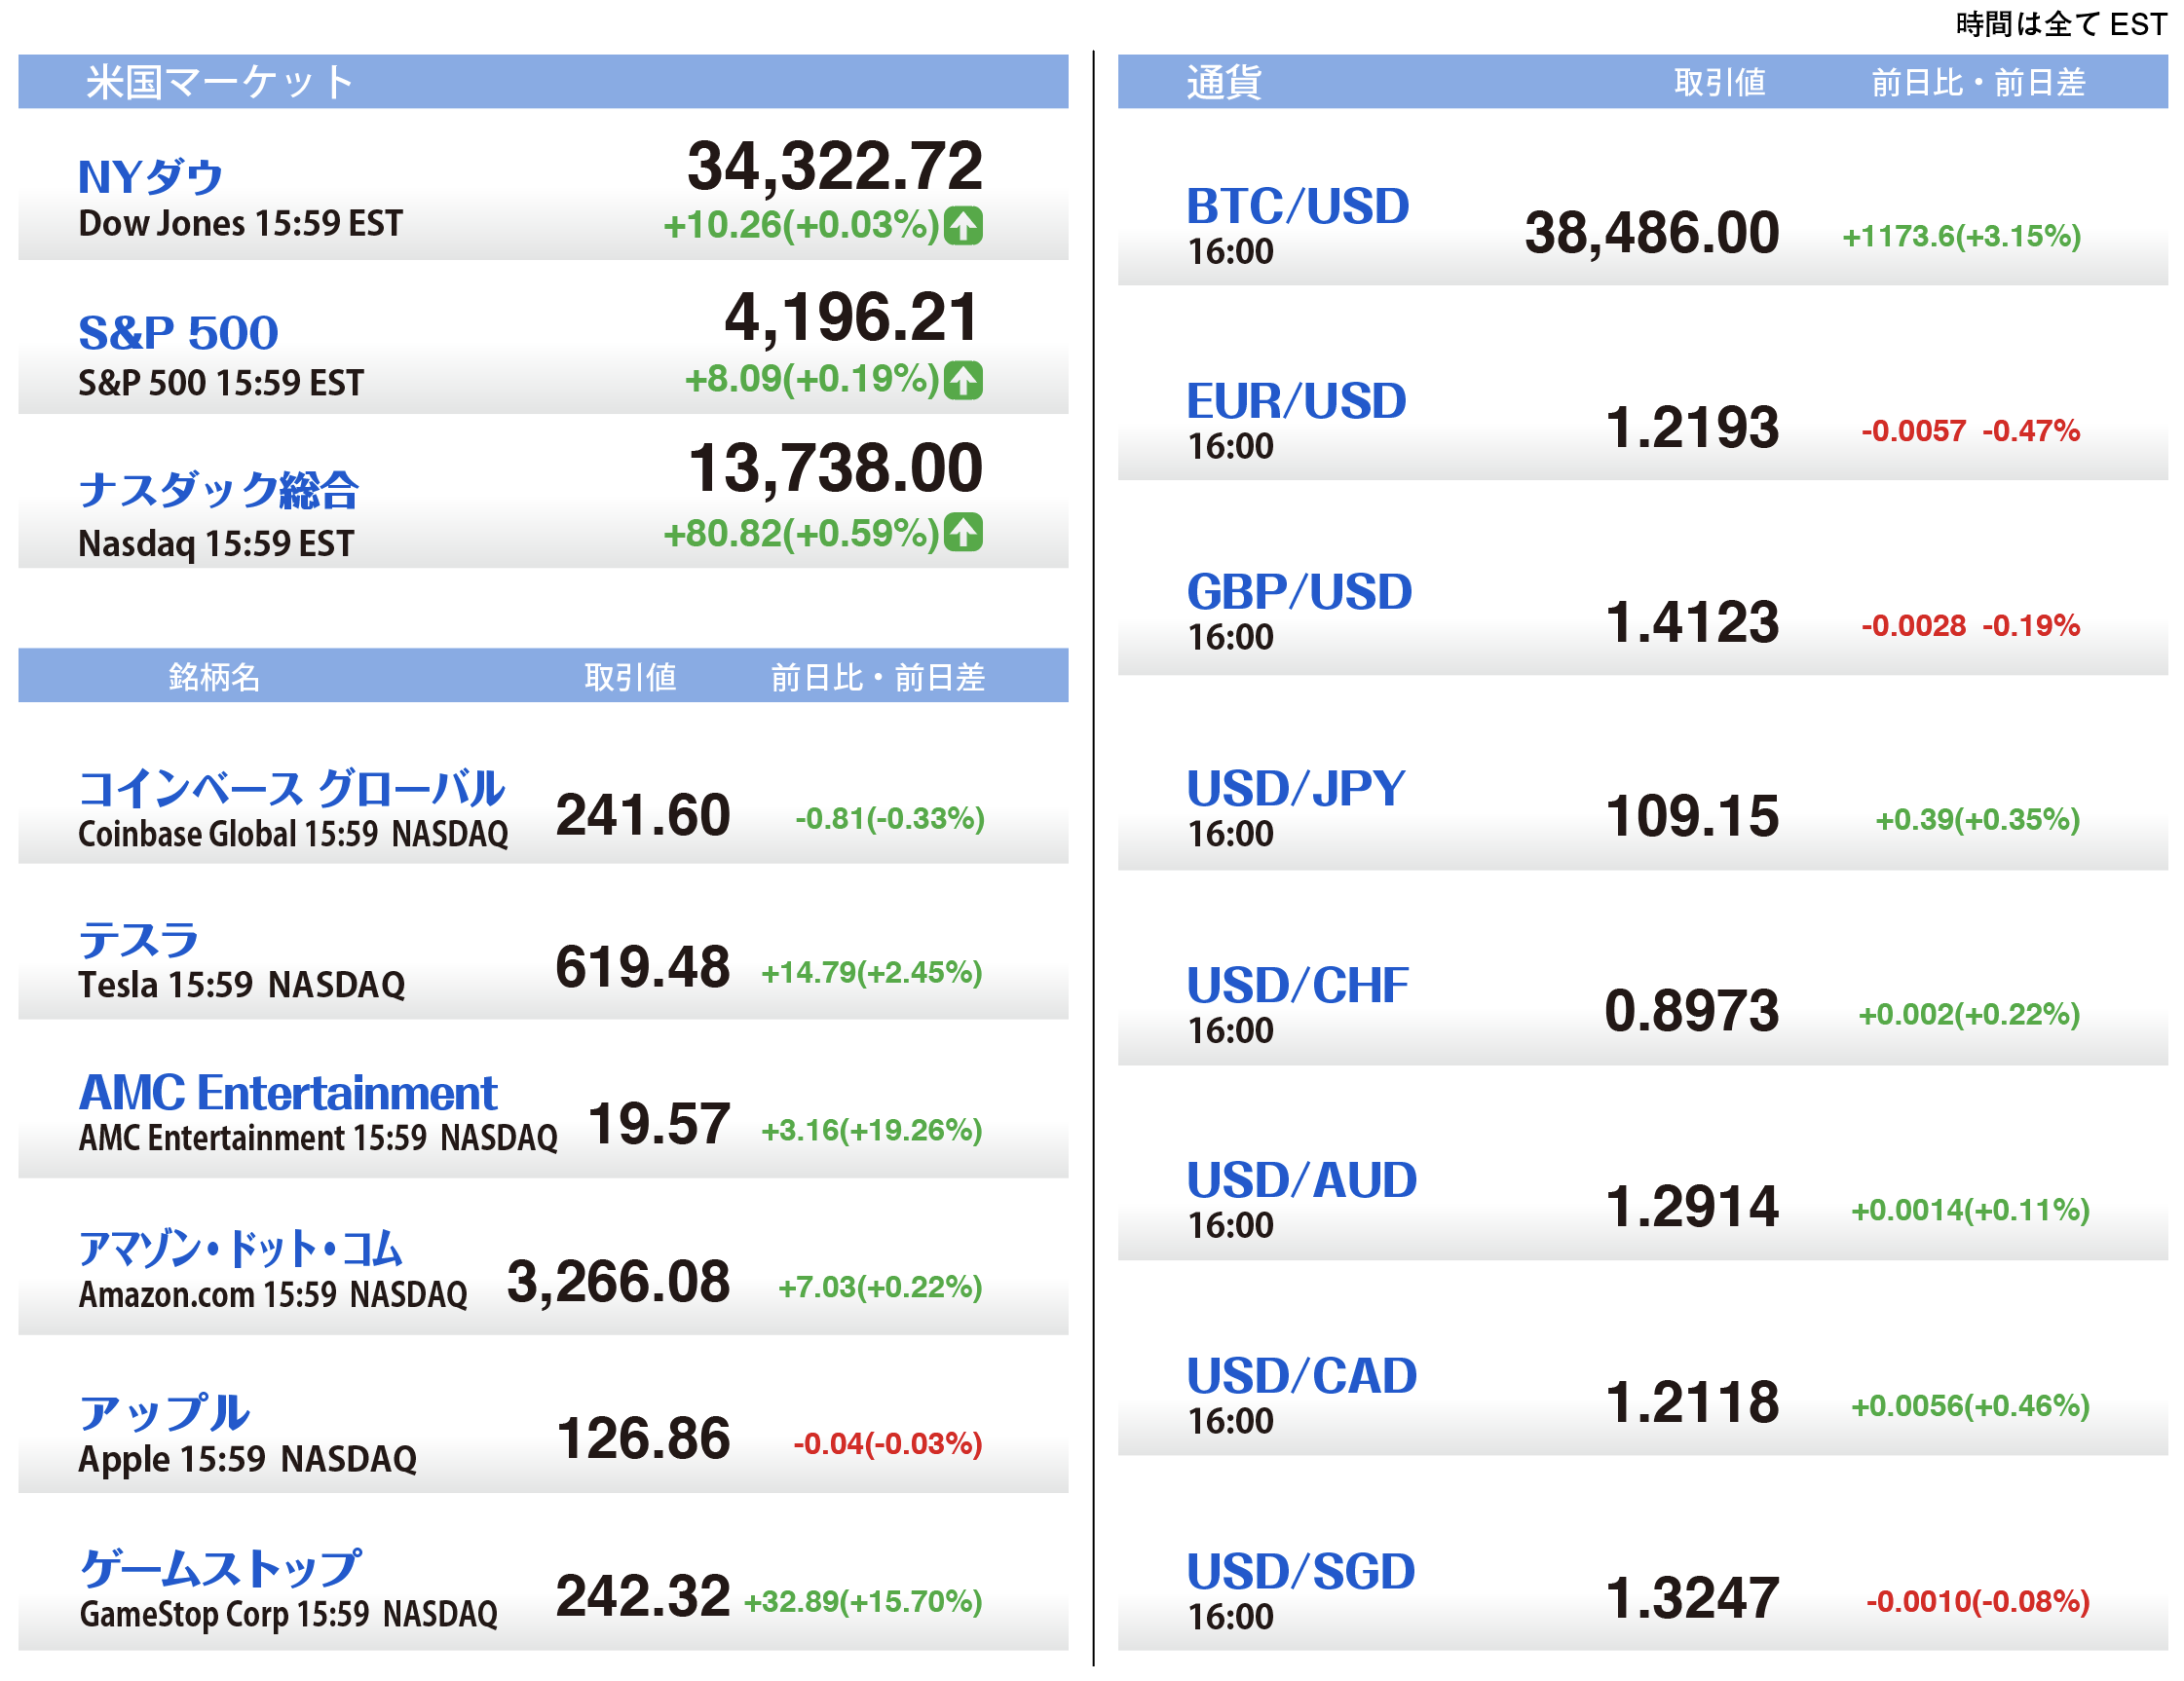Click the AMC Entertainment stock name

pos(288,1093)
